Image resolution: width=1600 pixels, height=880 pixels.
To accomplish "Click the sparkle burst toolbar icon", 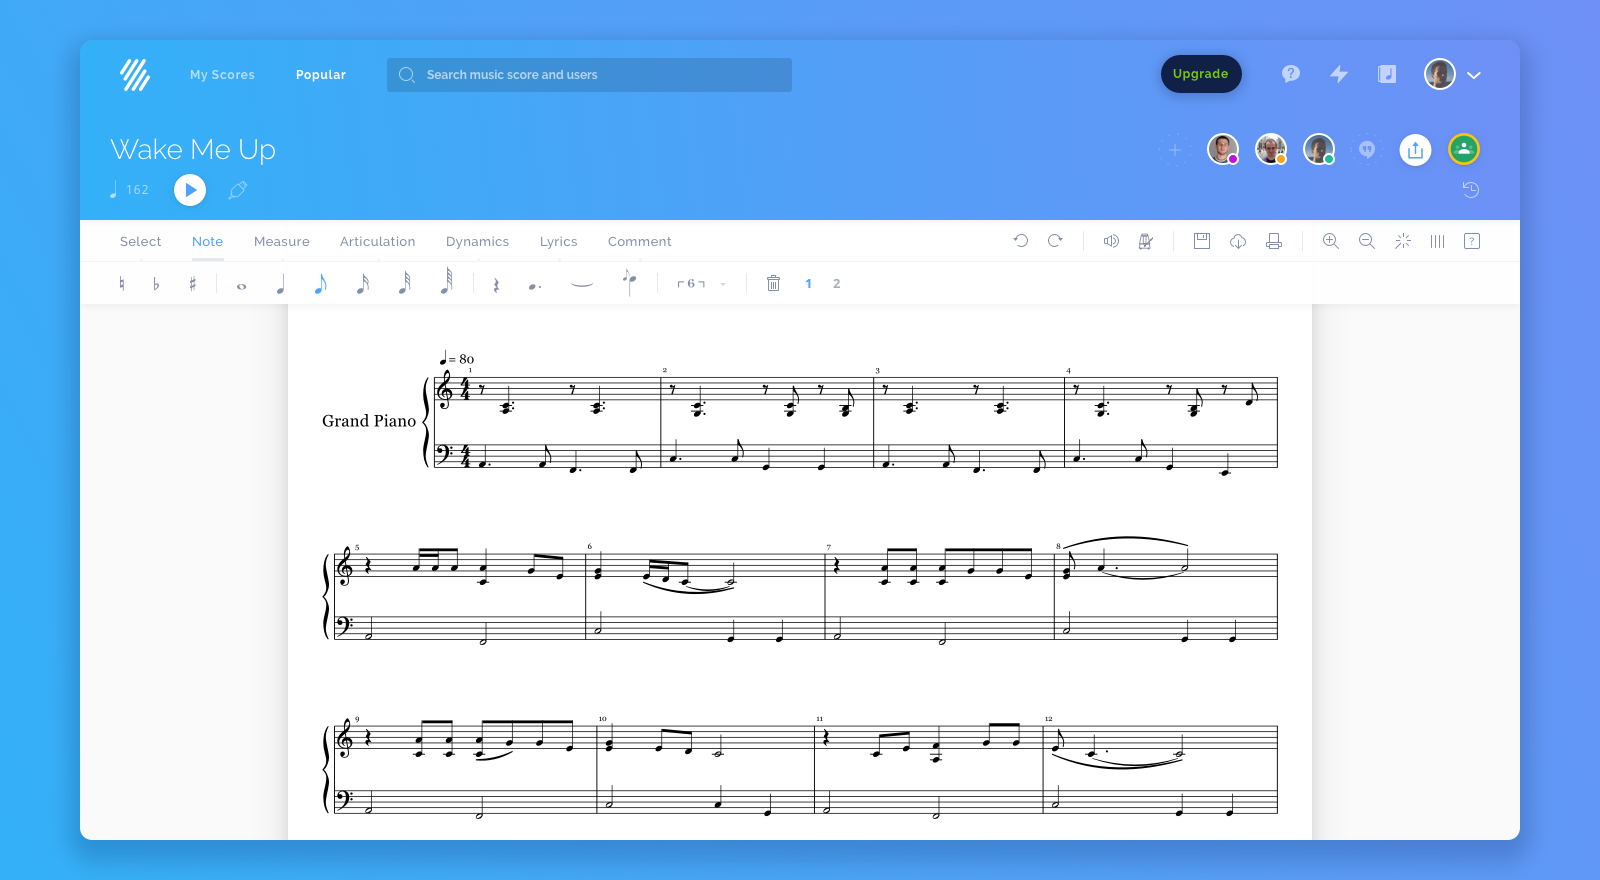I will [x=1403, y=241].
